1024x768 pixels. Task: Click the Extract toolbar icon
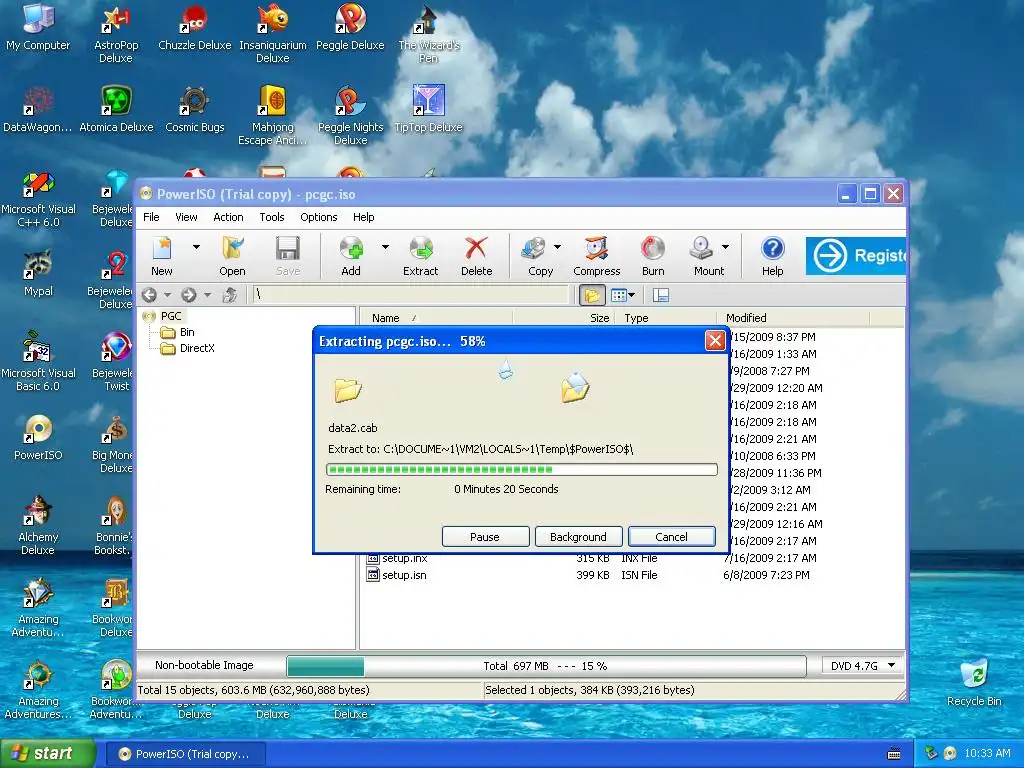421,256
